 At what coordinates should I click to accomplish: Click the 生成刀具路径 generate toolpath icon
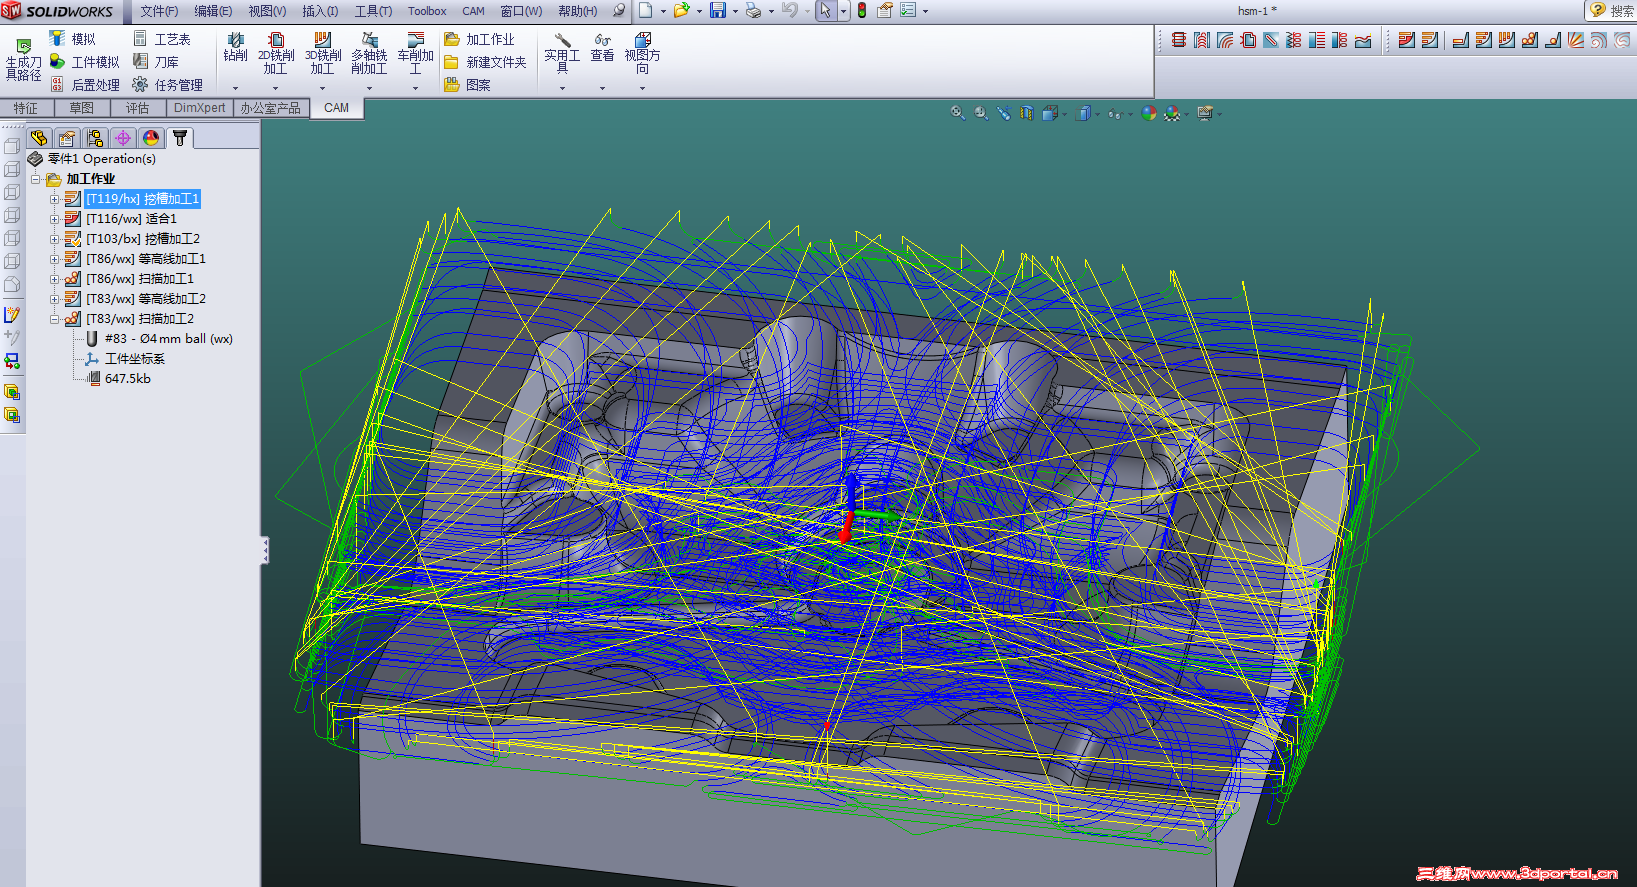[x=24, y=46]
